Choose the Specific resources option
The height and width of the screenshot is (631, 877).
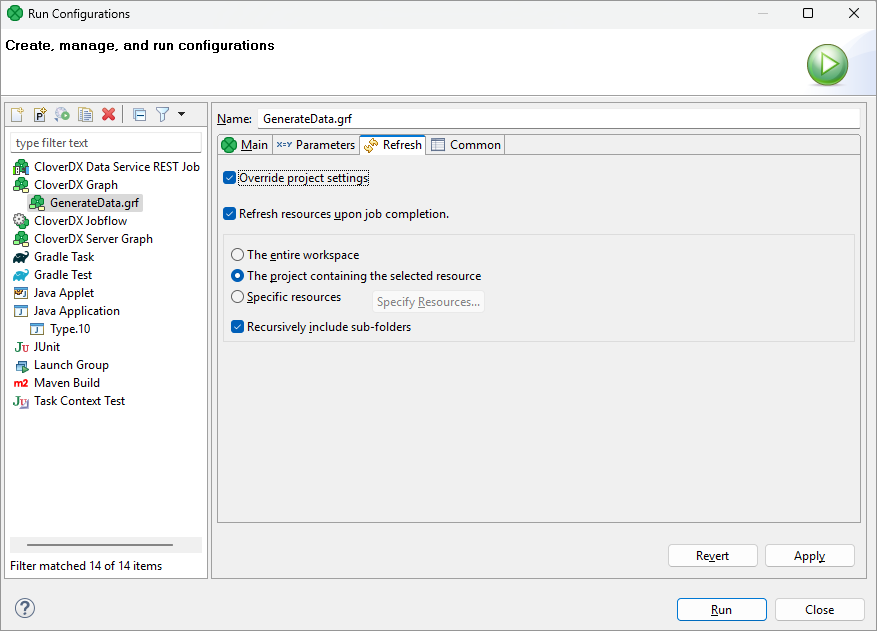[x=237, y=294]
